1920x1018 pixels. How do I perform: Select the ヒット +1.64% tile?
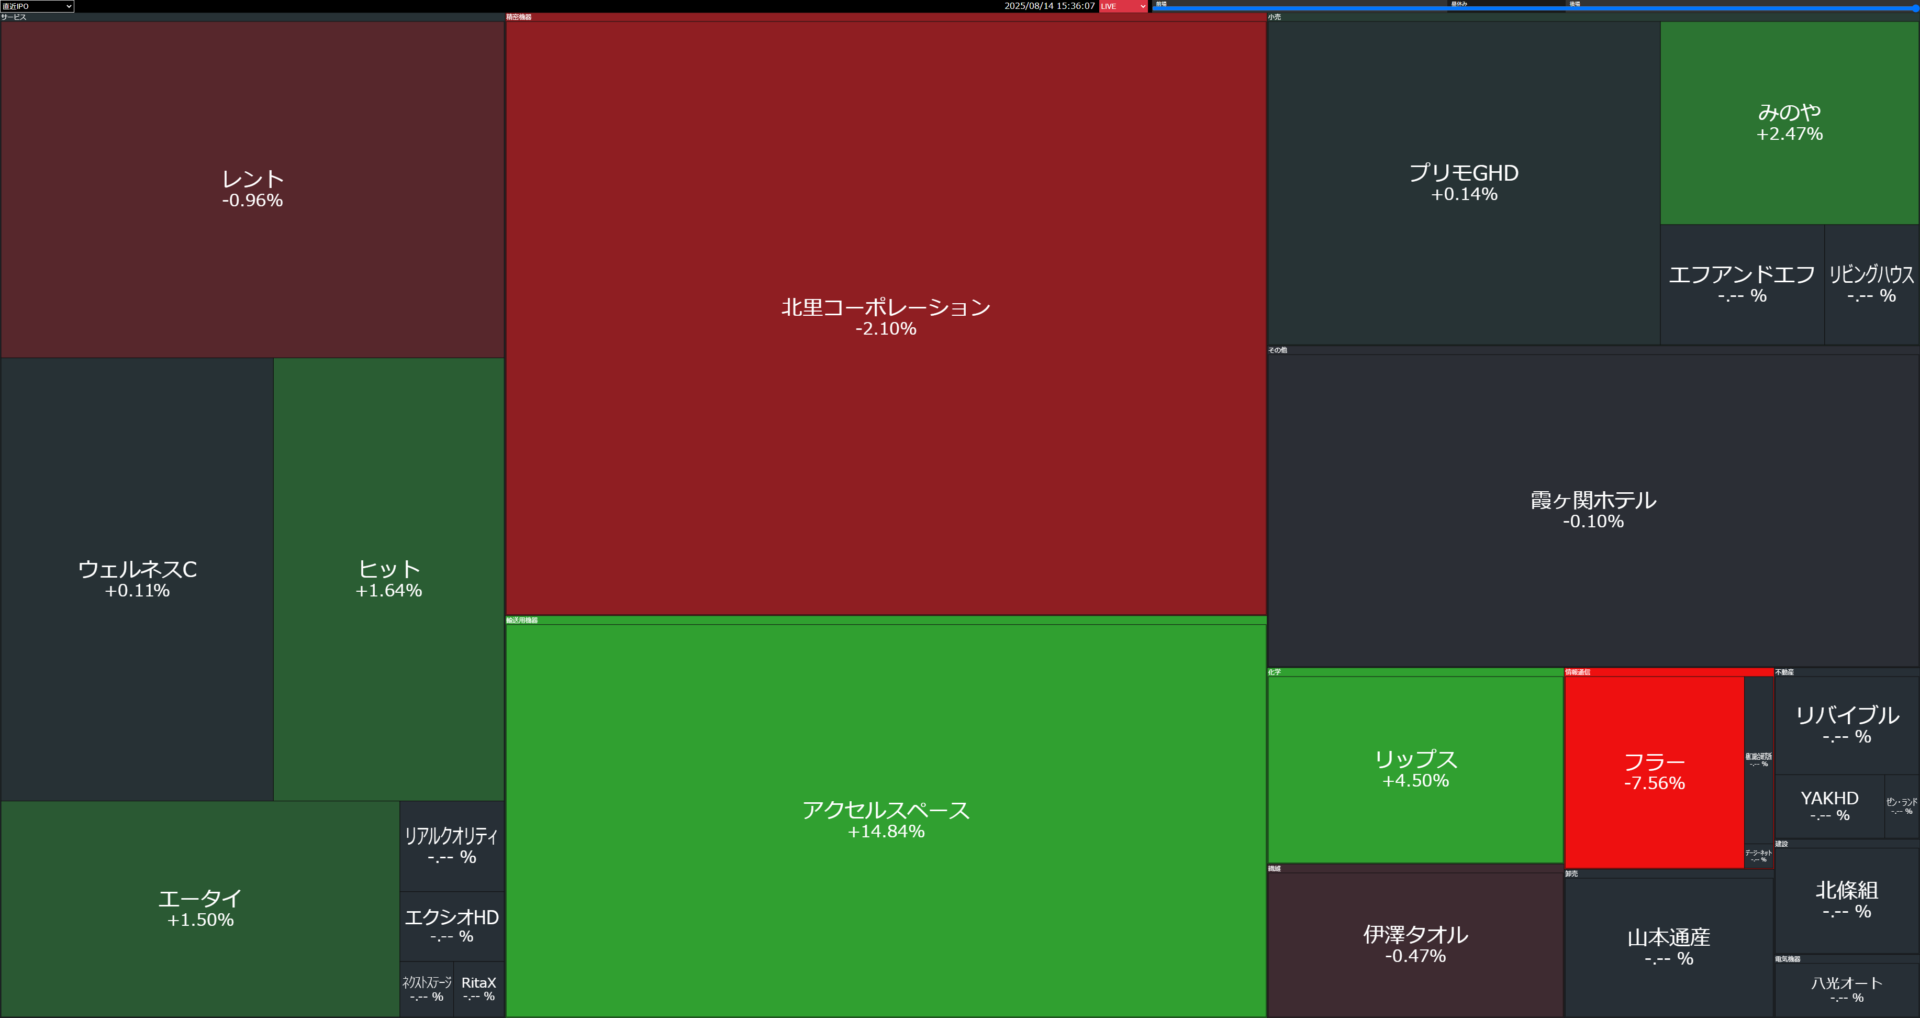pyautogui.click(x=389, y=579)
